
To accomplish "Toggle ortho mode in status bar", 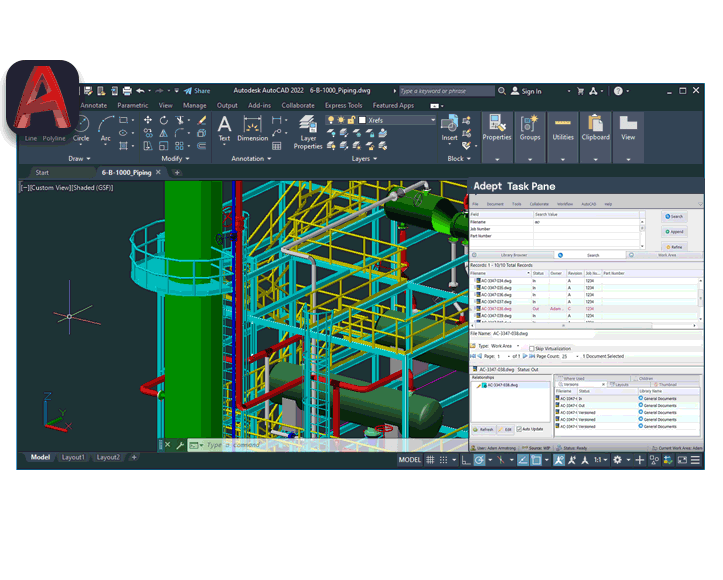I will 466,460.
